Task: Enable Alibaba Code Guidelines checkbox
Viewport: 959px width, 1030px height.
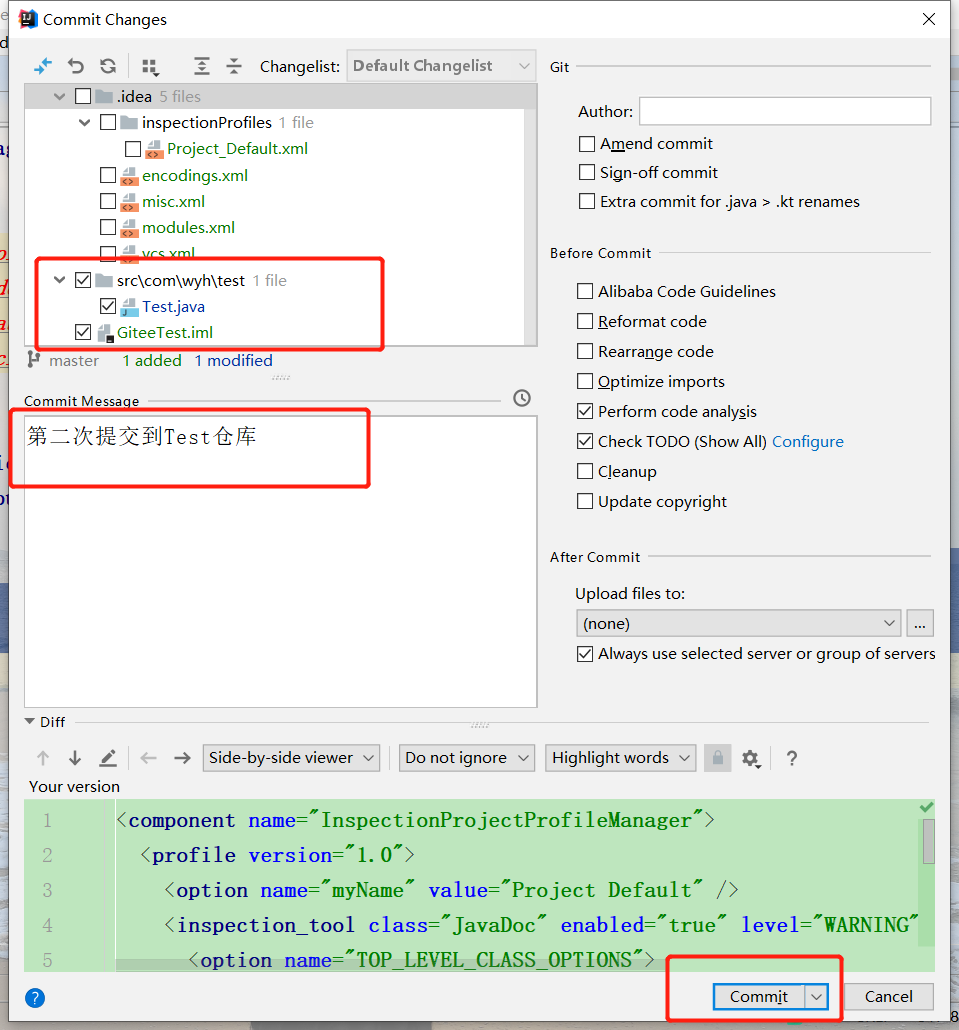Action: click(585, 291)
